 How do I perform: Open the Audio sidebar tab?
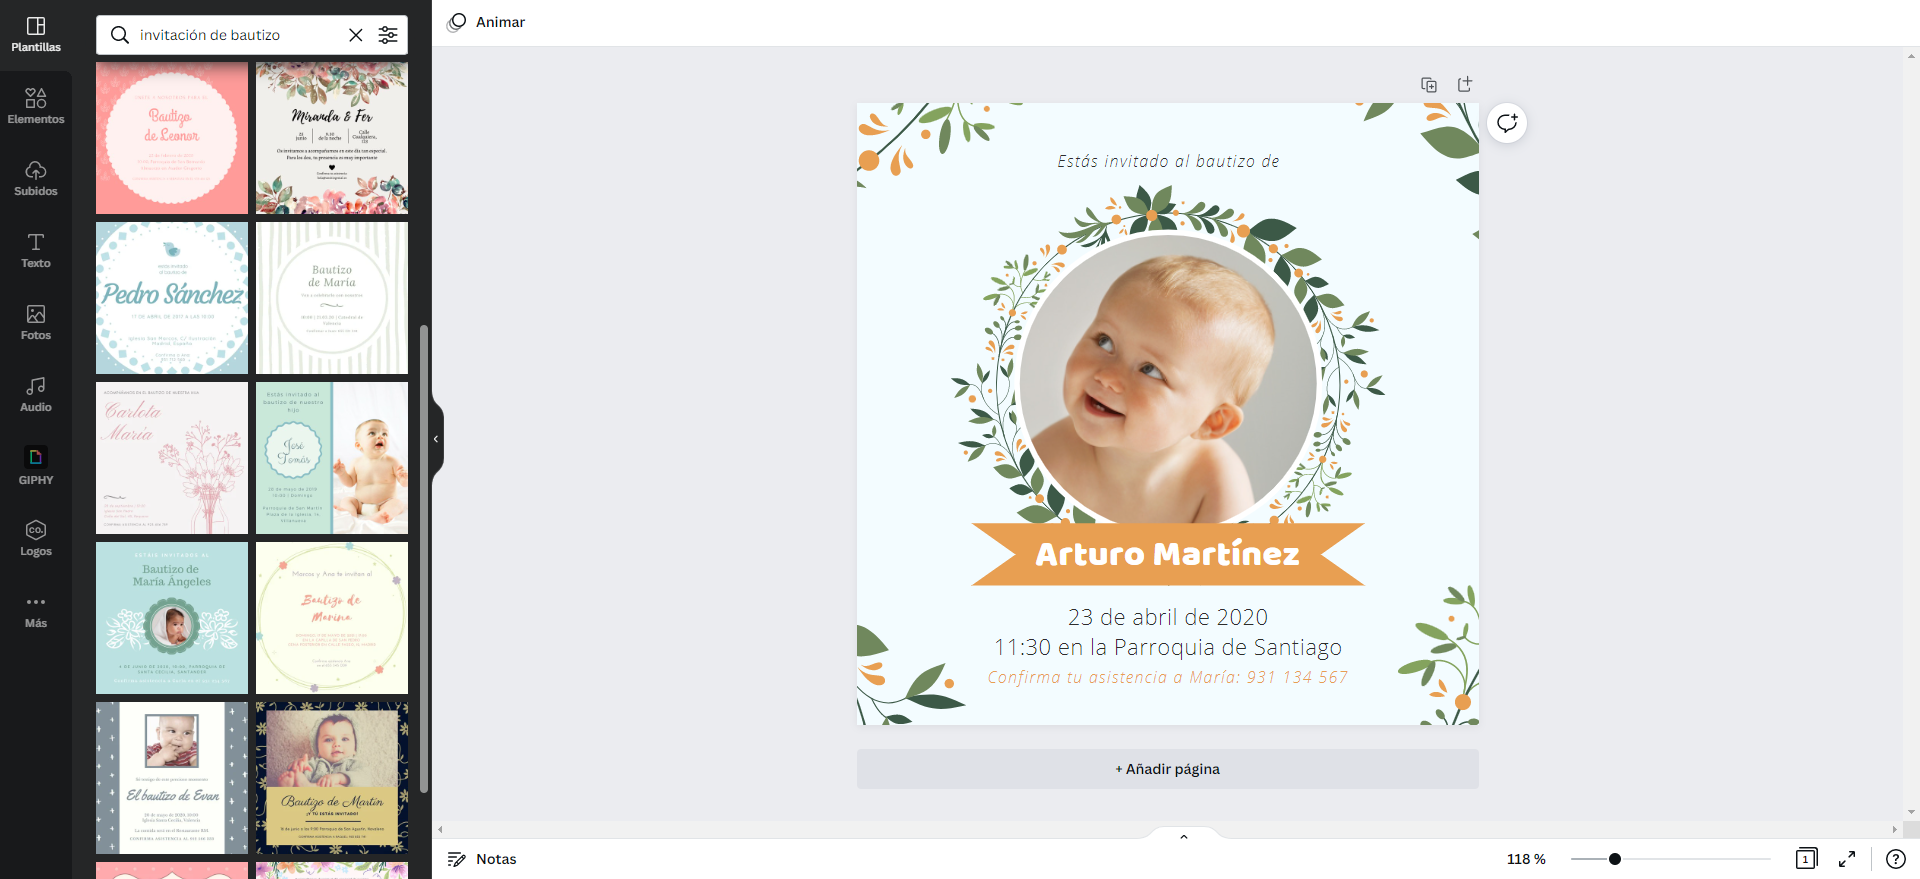click(36, 394)
